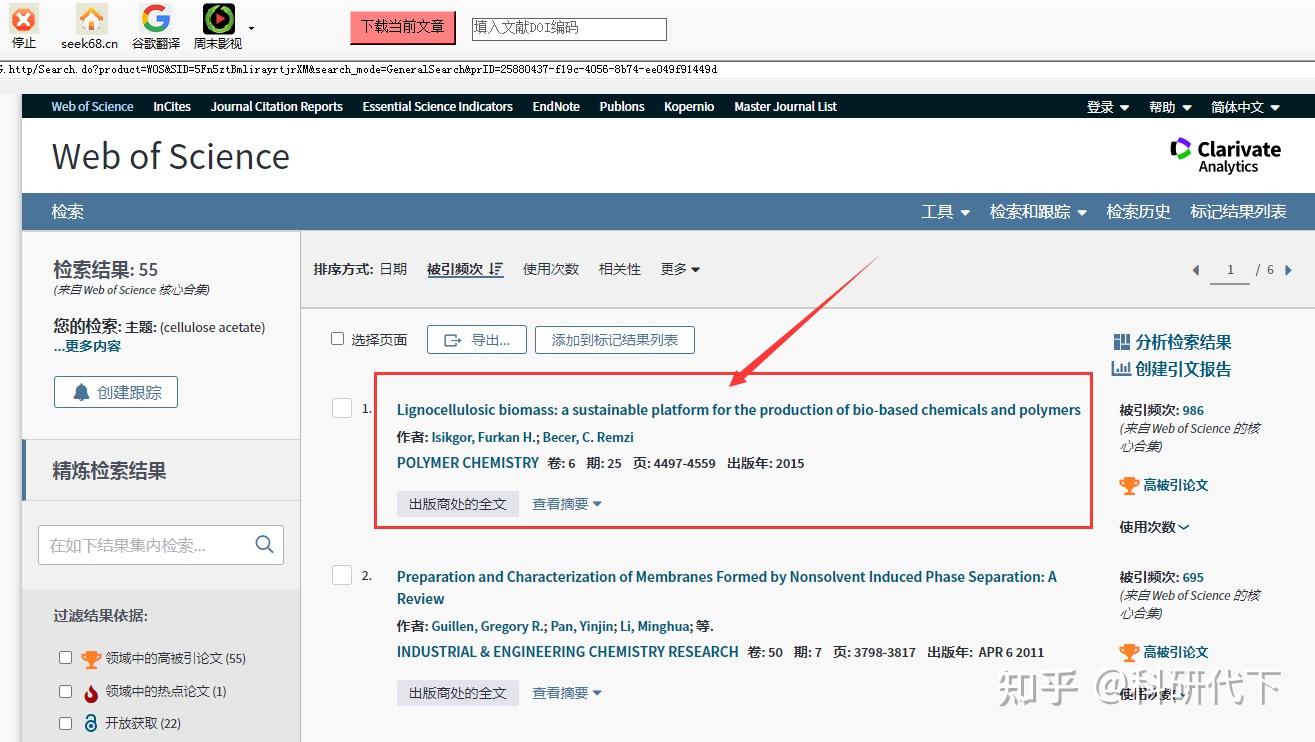This screenshot has width=1315, height=742.
Task: Open author Guillen, Gregory R.
Action: pos(489,626)
